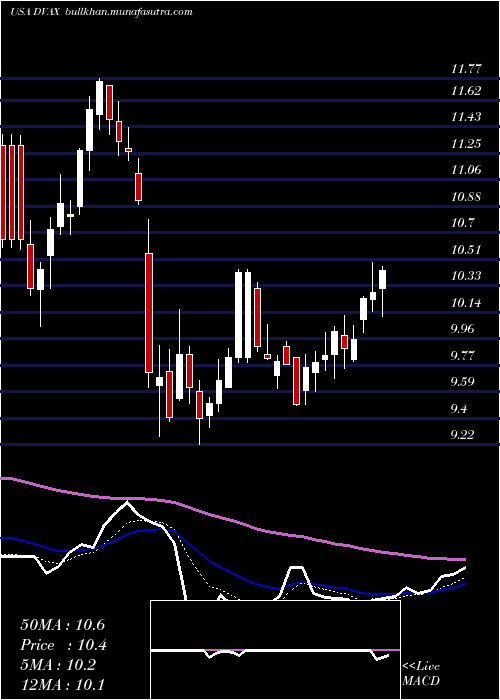Click the large red candle dropping from 10.51

point(149,312)
